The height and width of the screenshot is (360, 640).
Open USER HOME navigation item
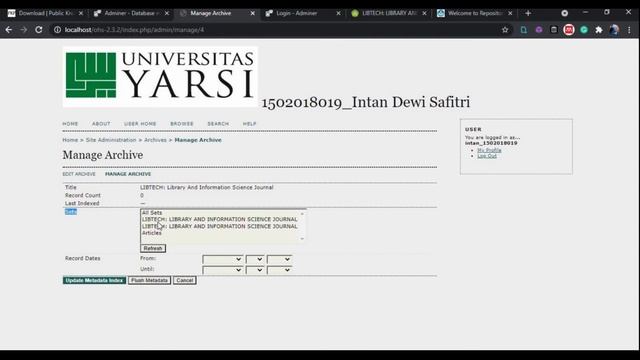coord(140,124)
